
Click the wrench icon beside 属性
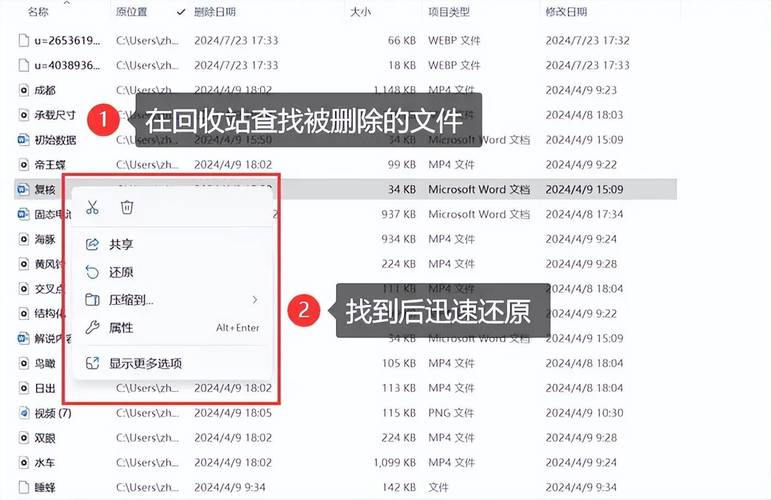[x=92, y=327]
